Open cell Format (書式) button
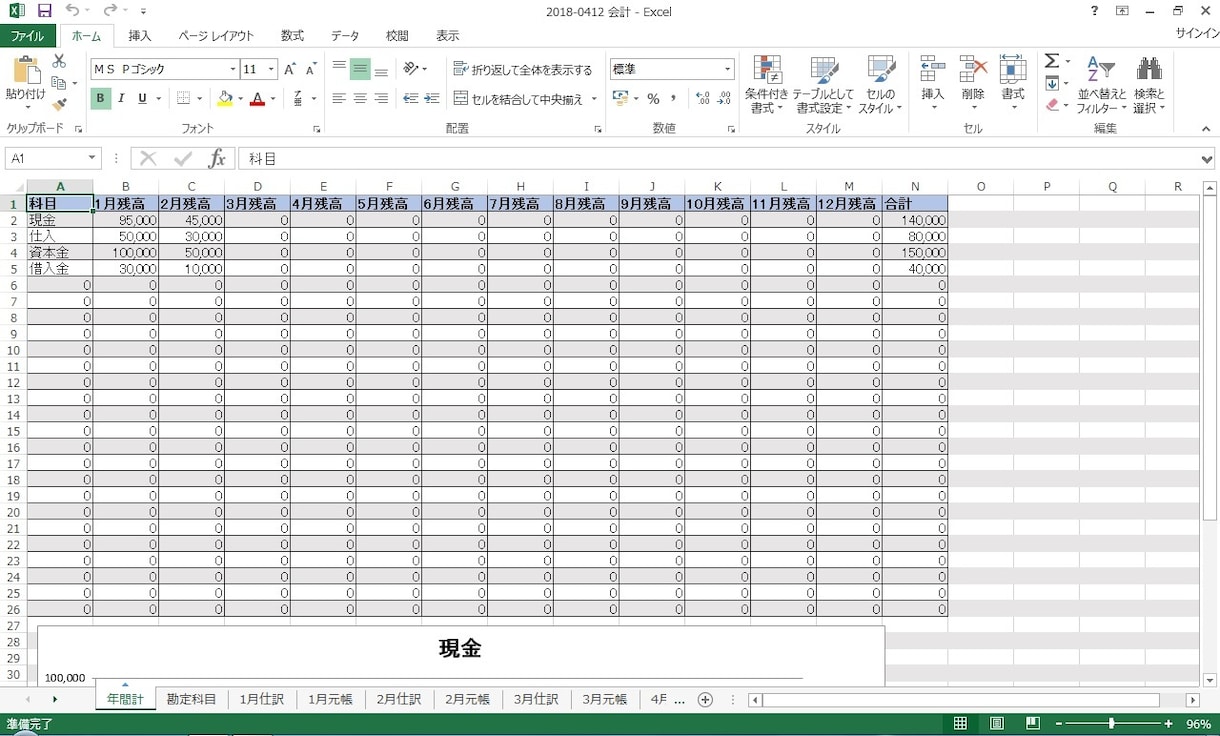 click(x=1013, y=85)
